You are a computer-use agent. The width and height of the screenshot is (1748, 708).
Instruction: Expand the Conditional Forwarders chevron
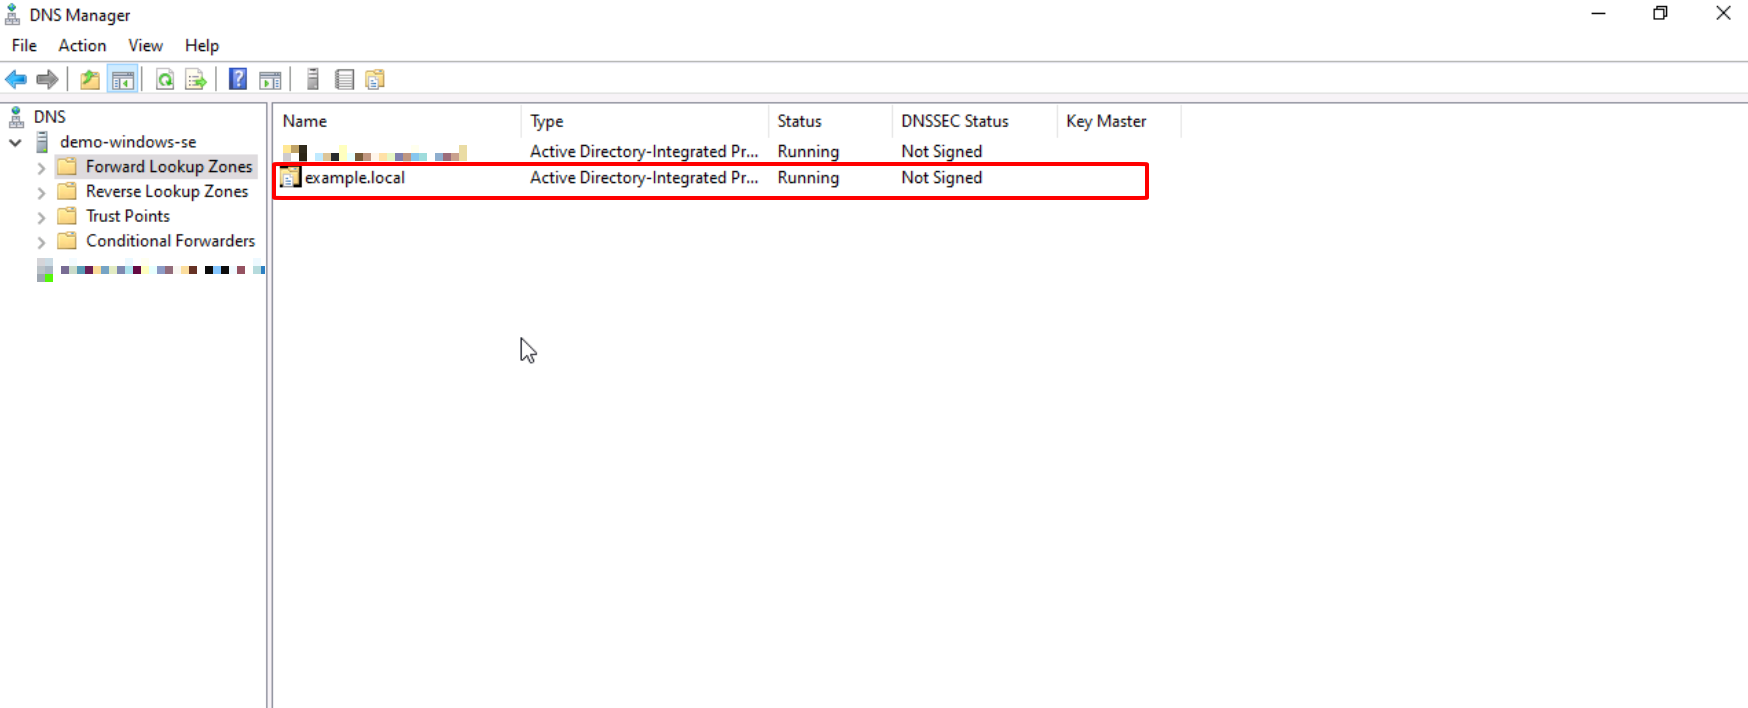41,242
